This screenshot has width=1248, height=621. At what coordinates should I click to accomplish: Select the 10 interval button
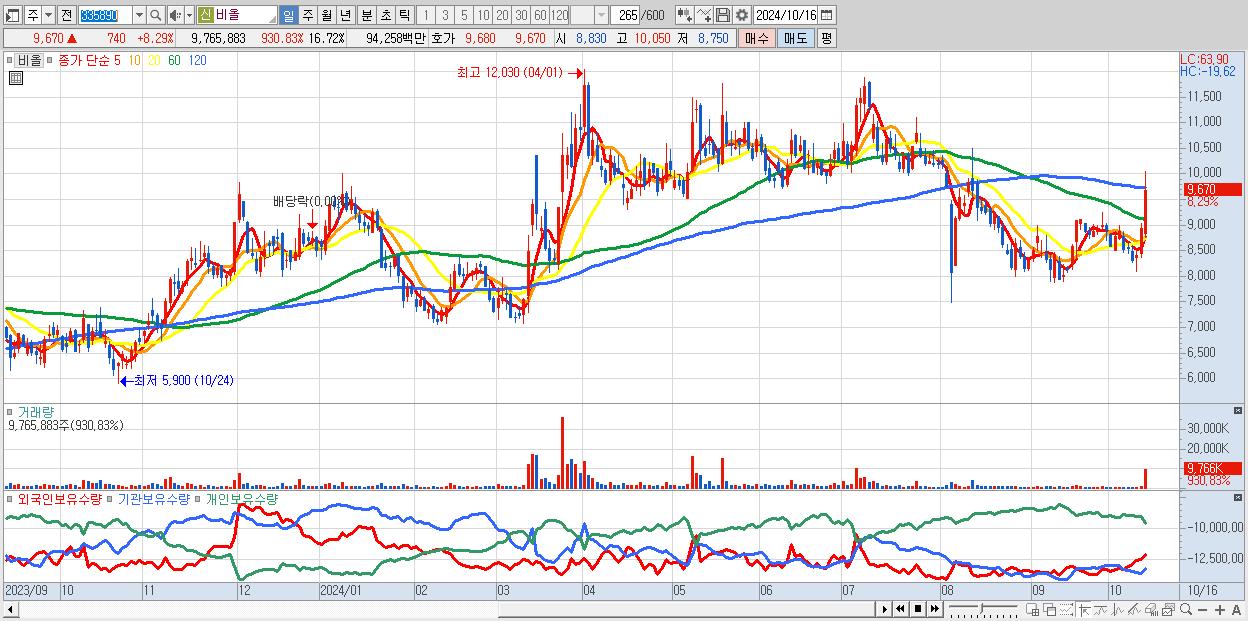(483, 15)
